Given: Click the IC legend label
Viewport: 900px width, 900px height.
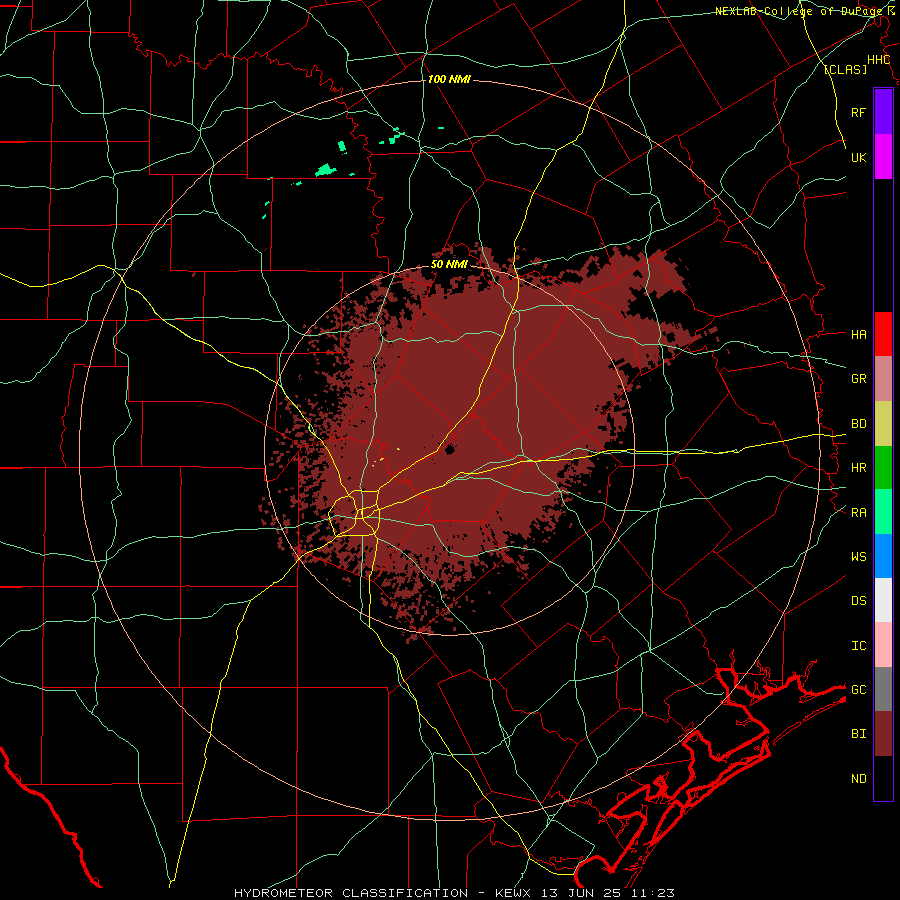Looking at the screenshot, I should coord(858,646).
